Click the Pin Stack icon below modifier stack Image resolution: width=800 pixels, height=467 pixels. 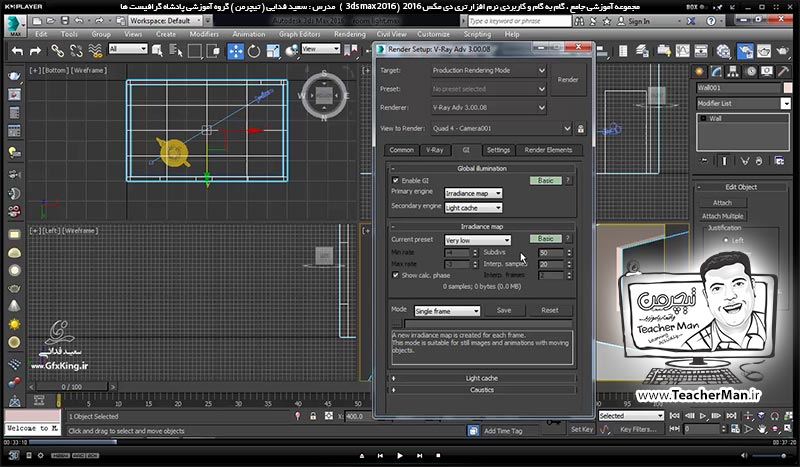click(704, 161)
